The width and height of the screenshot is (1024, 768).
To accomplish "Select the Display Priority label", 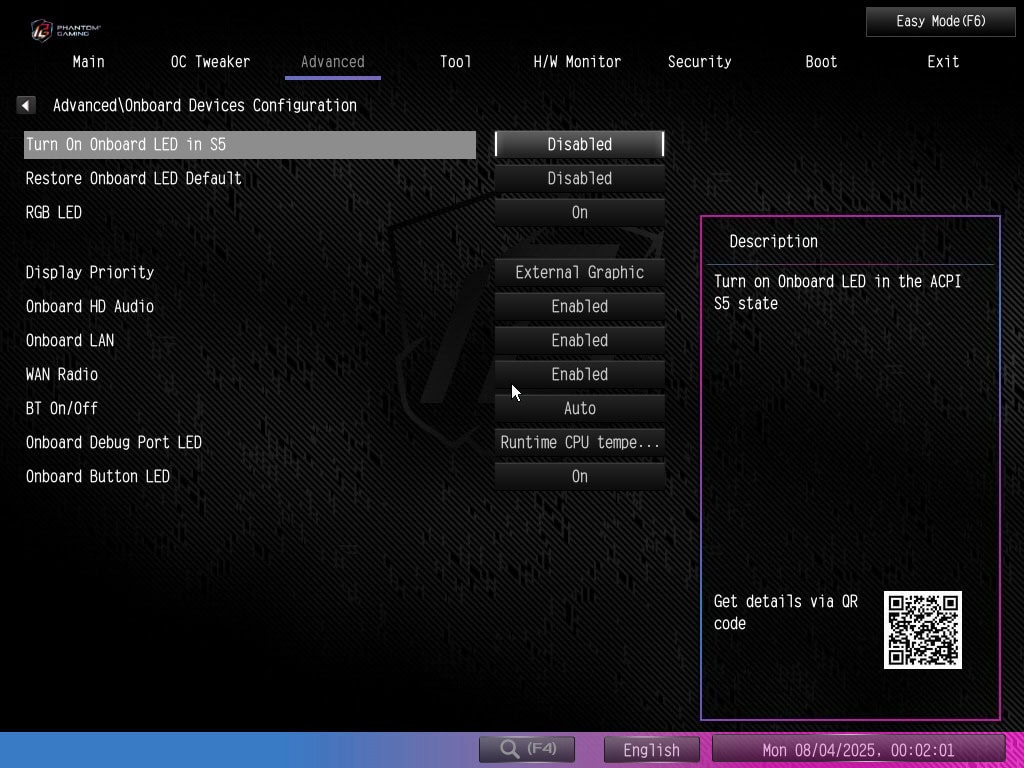I will point(89,272).
